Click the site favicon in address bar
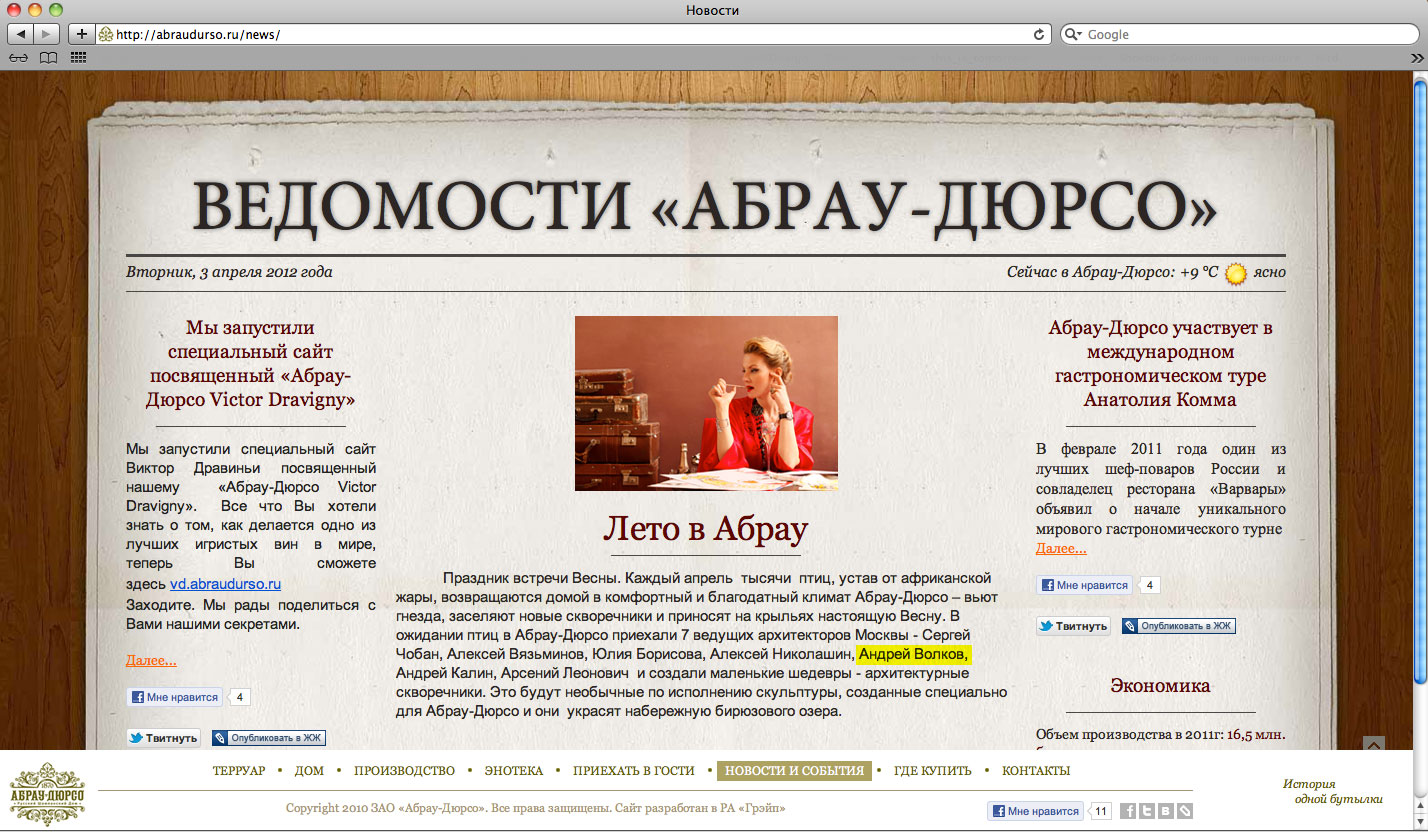1428x832 pixels. click(x=106, y=34)
